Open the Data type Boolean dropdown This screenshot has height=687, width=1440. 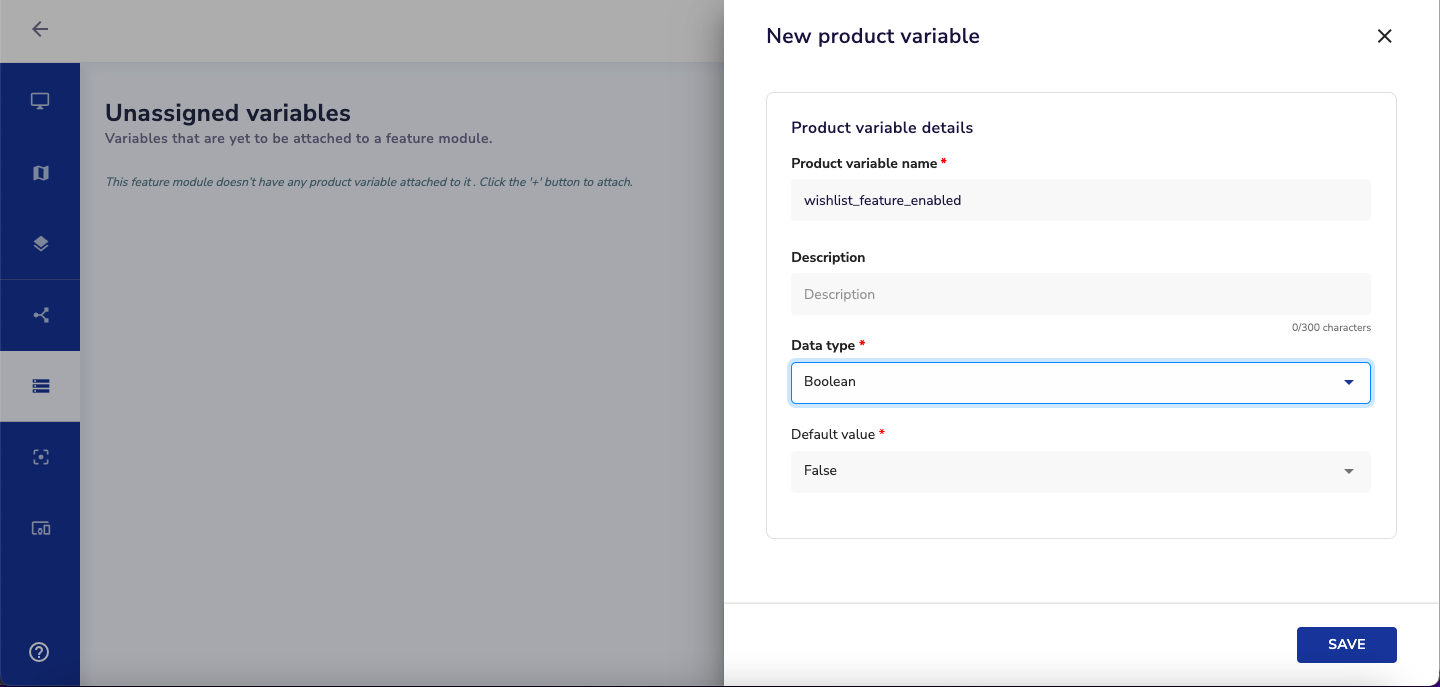click(1080, 382)
